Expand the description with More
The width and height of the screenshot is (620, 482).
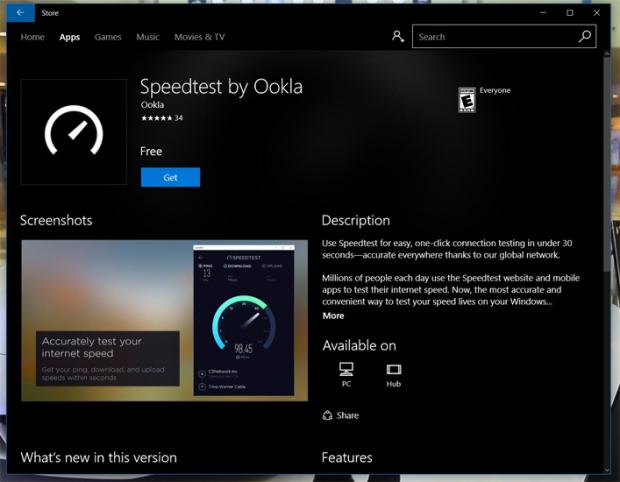(333, 316)
